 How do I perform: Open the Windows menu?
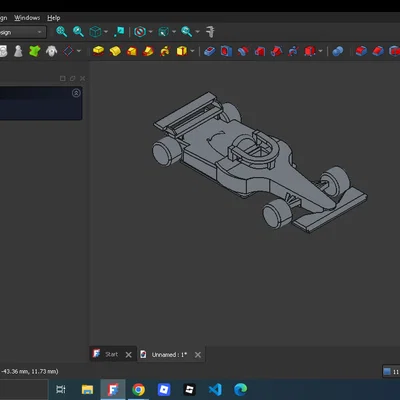27,18
